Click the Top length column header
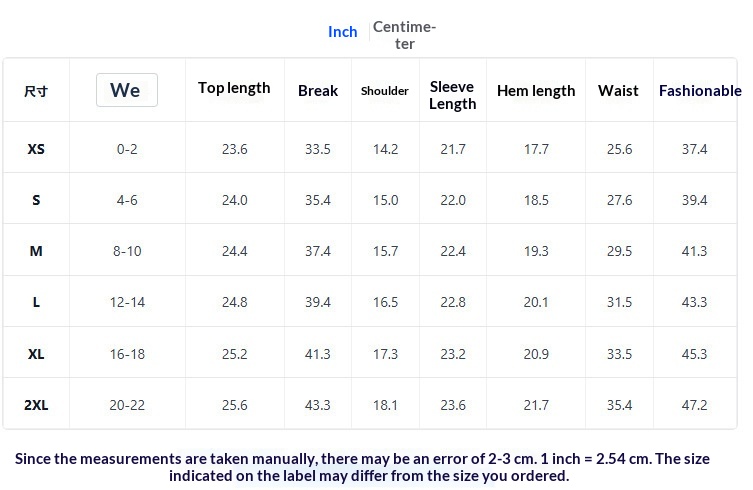Image resolution: width=753 pixels, height=490 pixels. (x=234, y=88)
